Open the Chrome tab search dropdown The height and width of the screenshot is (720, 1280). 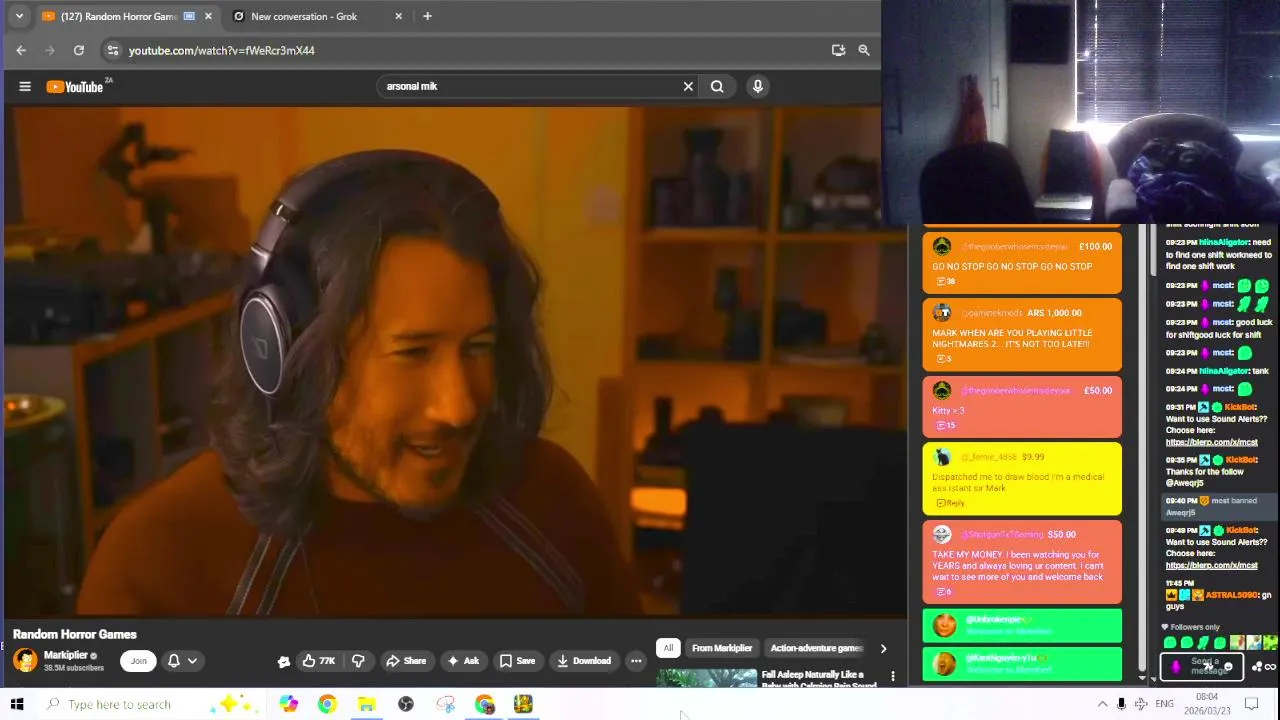pos(19,16)
